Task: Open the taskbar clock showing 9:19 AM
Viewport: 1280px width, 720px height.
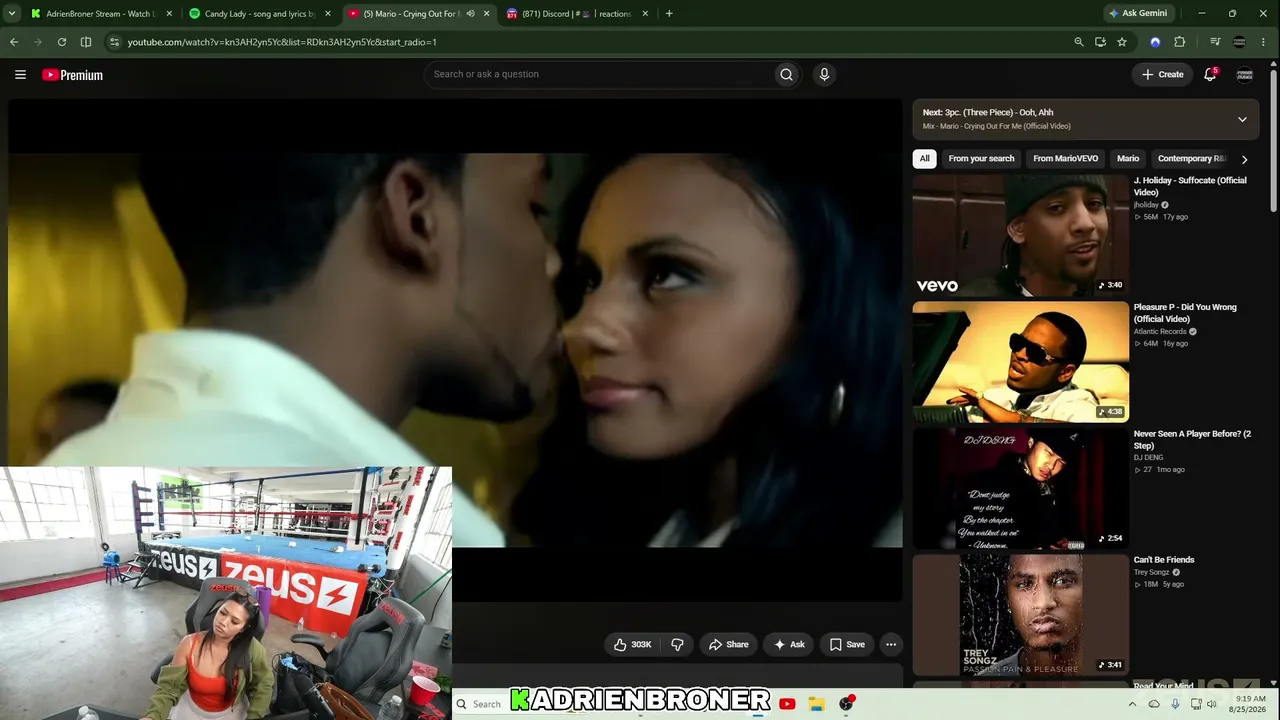Action: 1251,704
